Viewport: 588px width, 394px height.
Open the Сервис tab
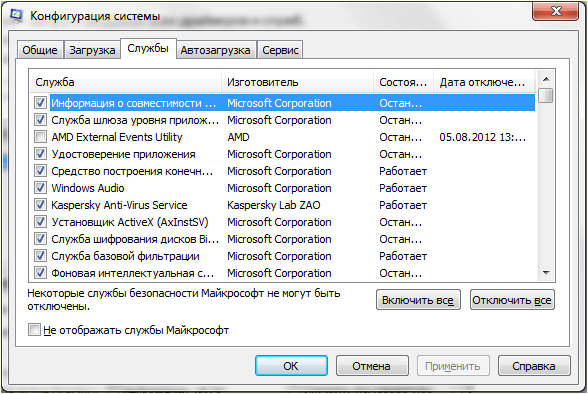point(280,50)
